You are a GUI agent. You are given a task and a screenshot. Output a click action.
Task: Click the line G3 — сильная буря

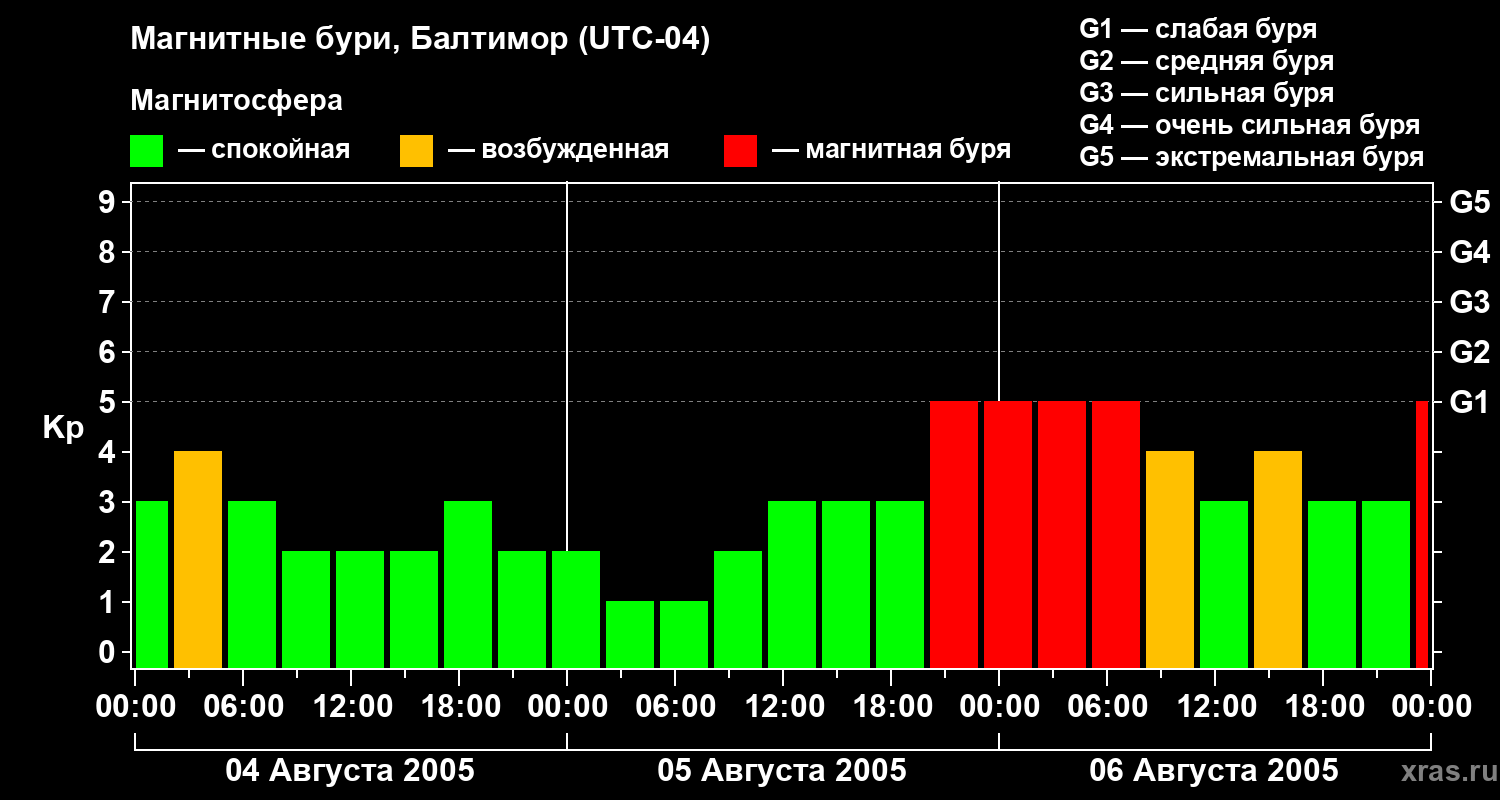1207,93
